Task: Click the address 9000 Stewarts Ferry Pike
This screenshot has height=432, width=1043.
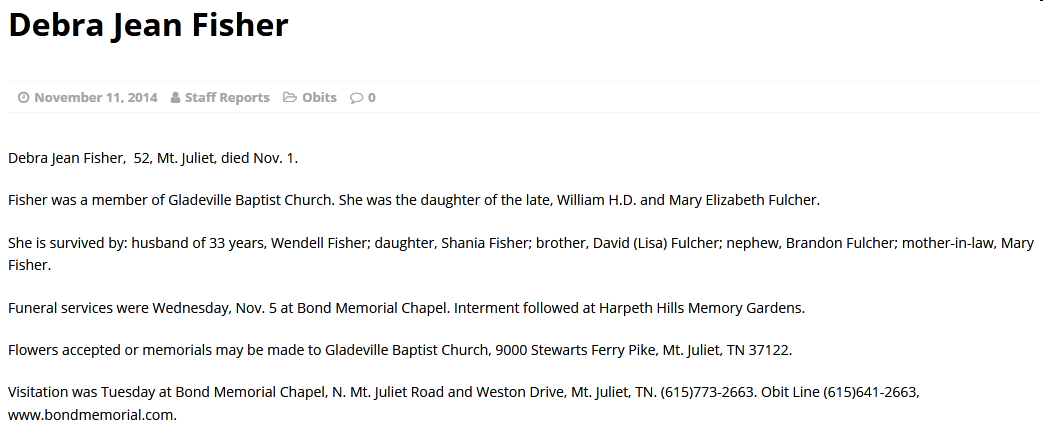Action: coord(575,350)
